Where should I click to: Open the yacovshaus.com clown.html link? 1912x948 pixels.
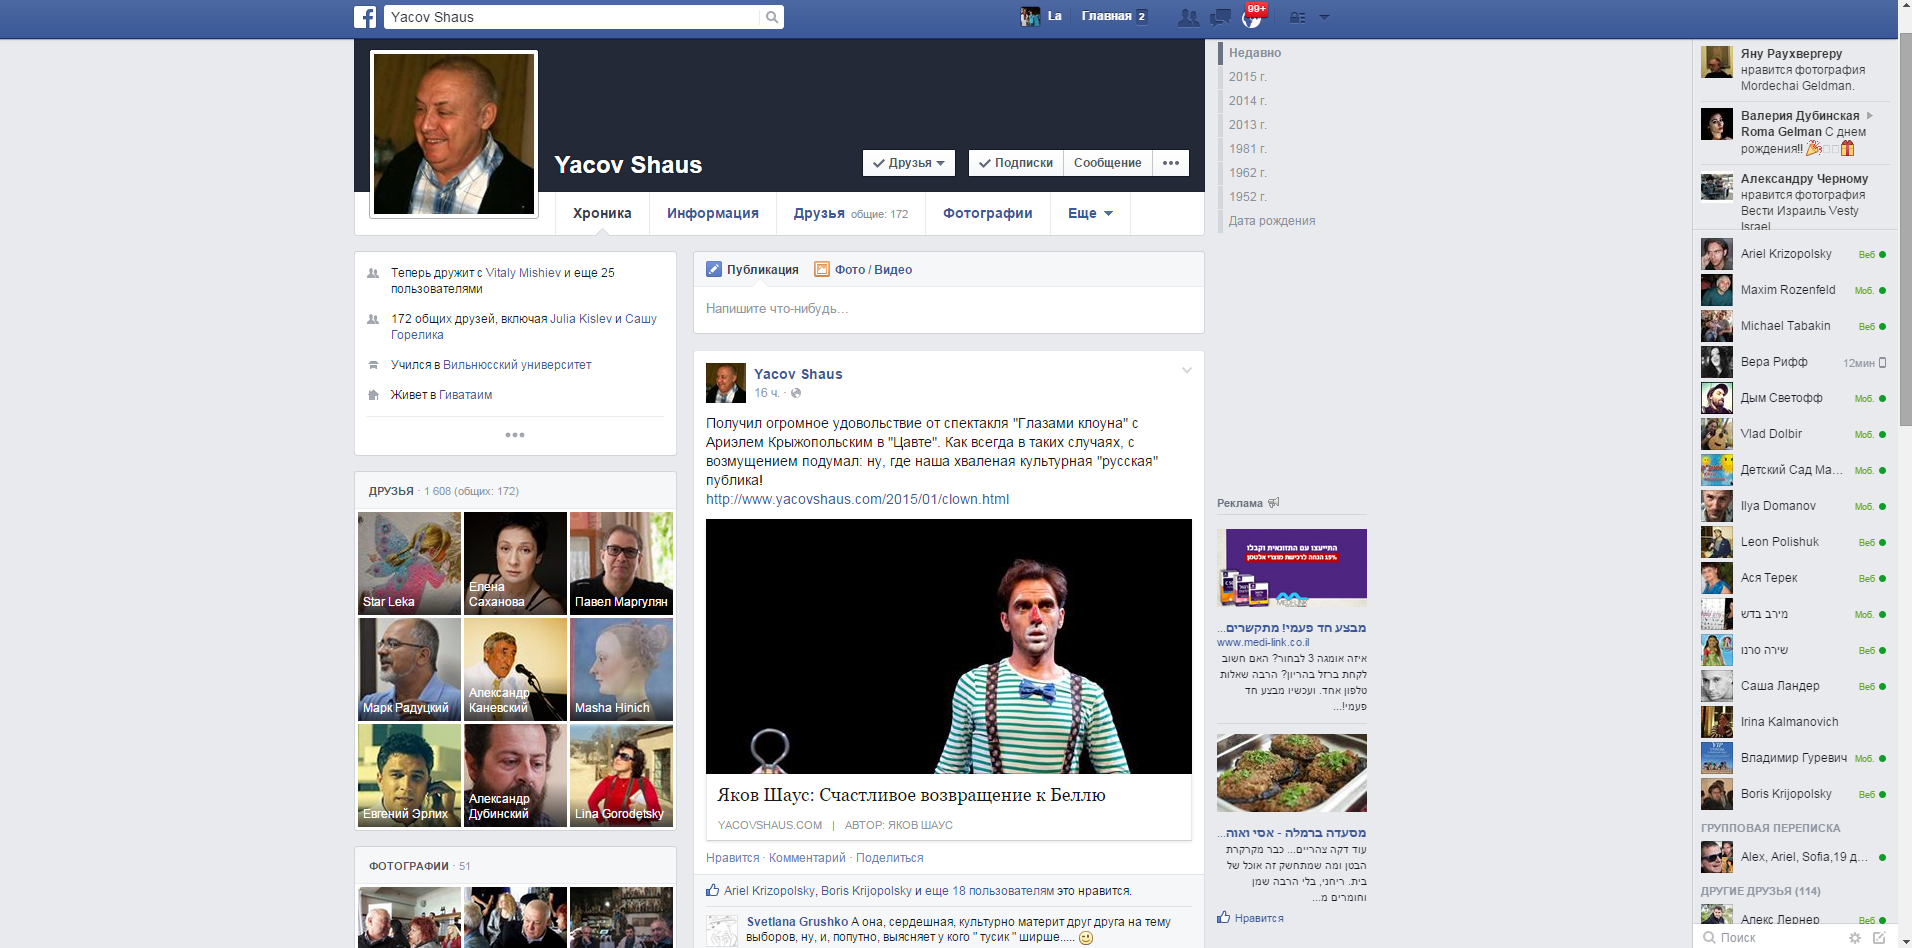coord(857,499)
